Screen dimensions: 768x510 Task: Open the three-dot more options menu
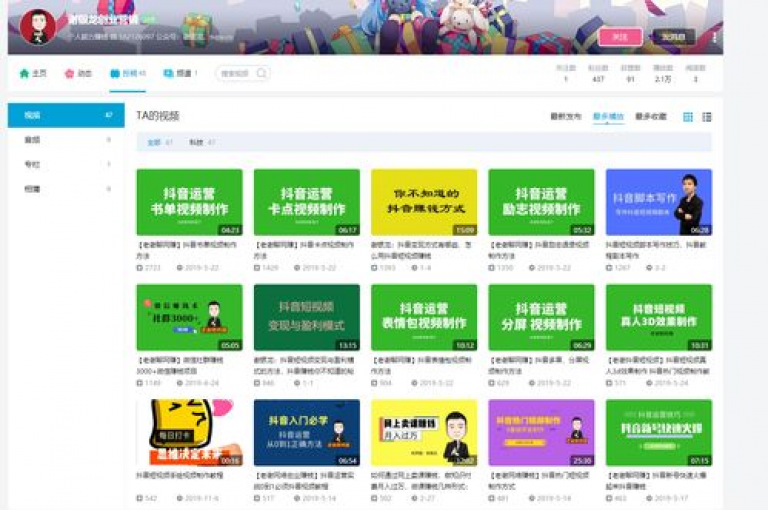pos(715,37)
